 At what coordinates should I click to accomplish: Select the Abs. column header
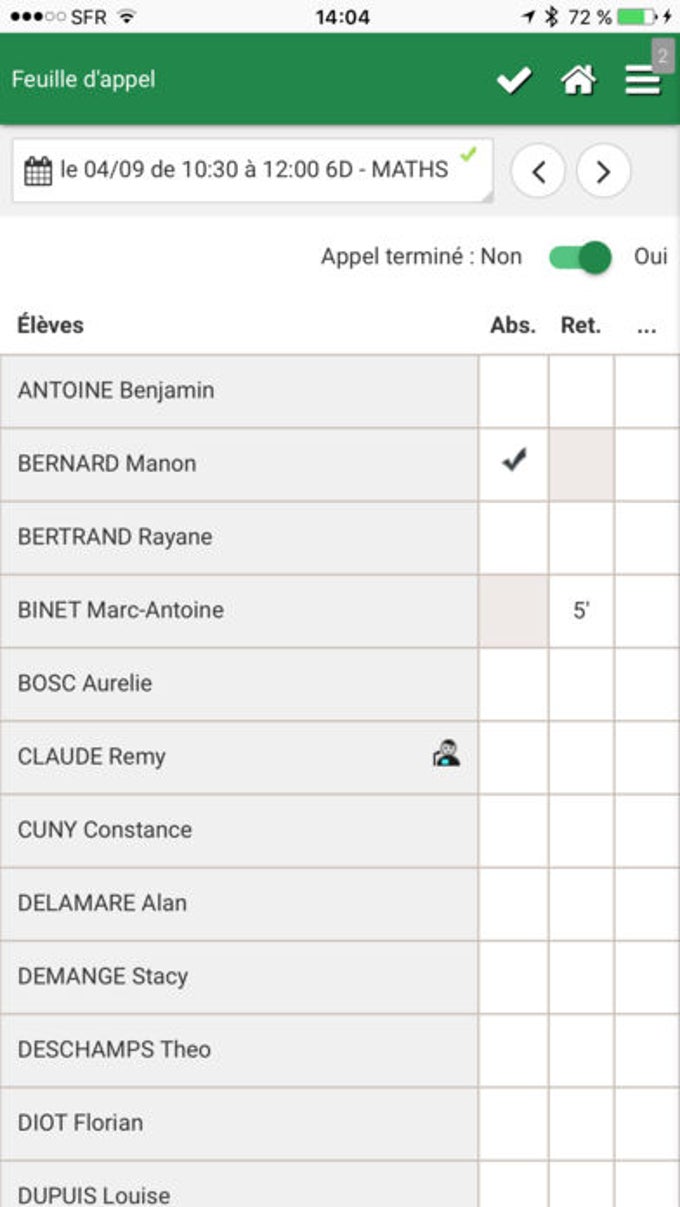(513, 325)
